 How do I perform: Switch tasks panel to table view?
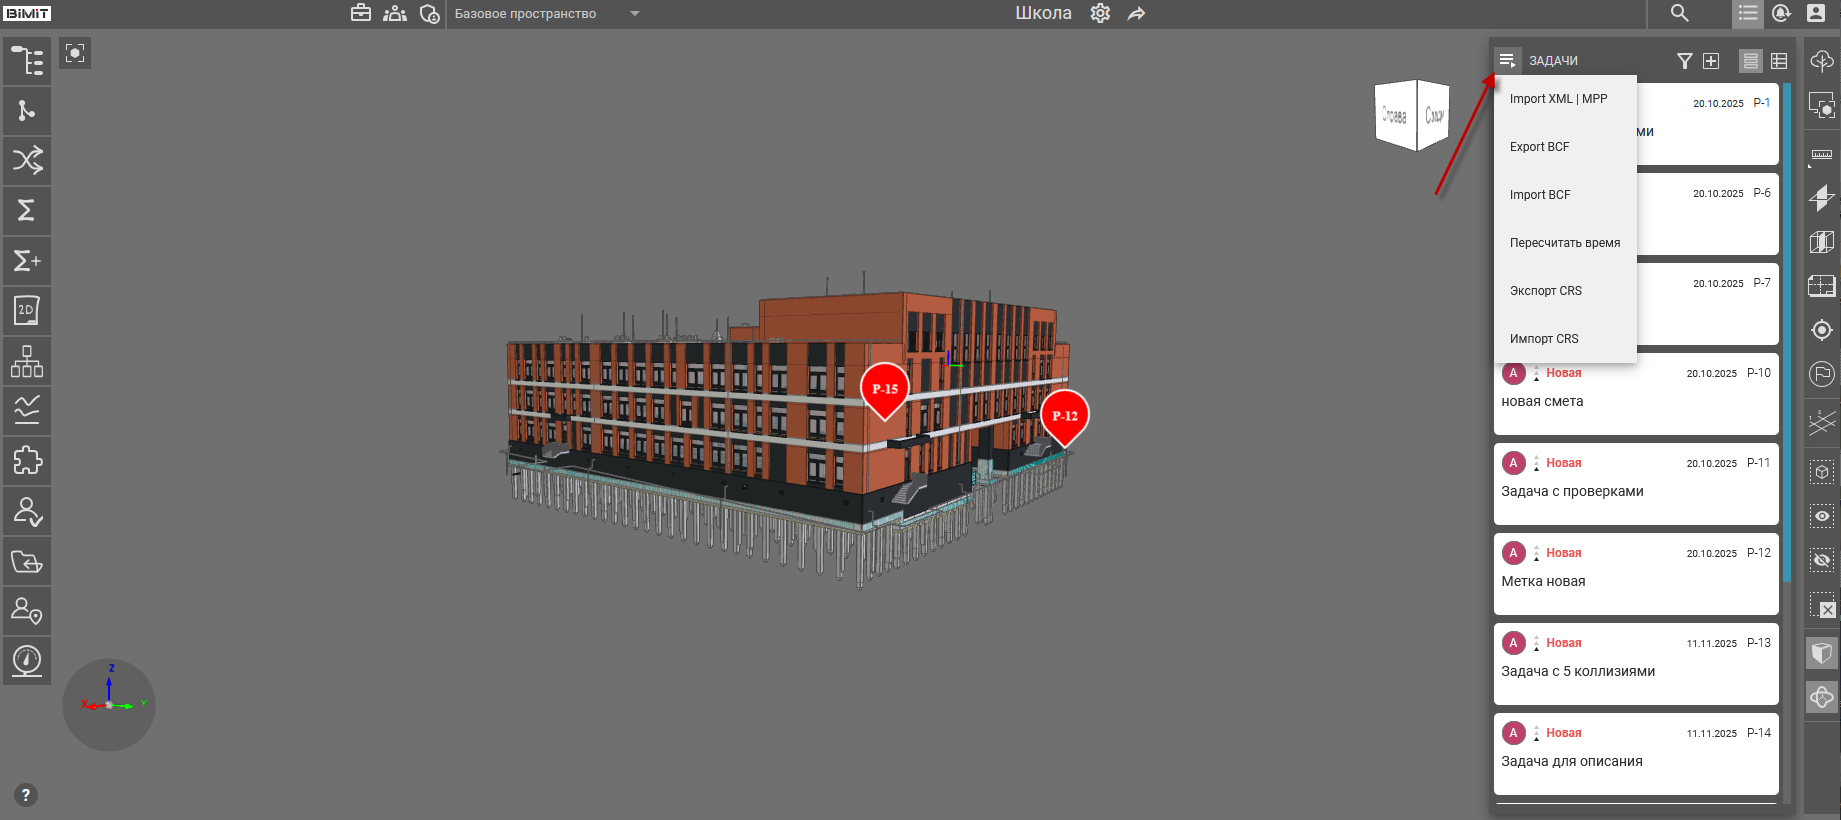1779,61
